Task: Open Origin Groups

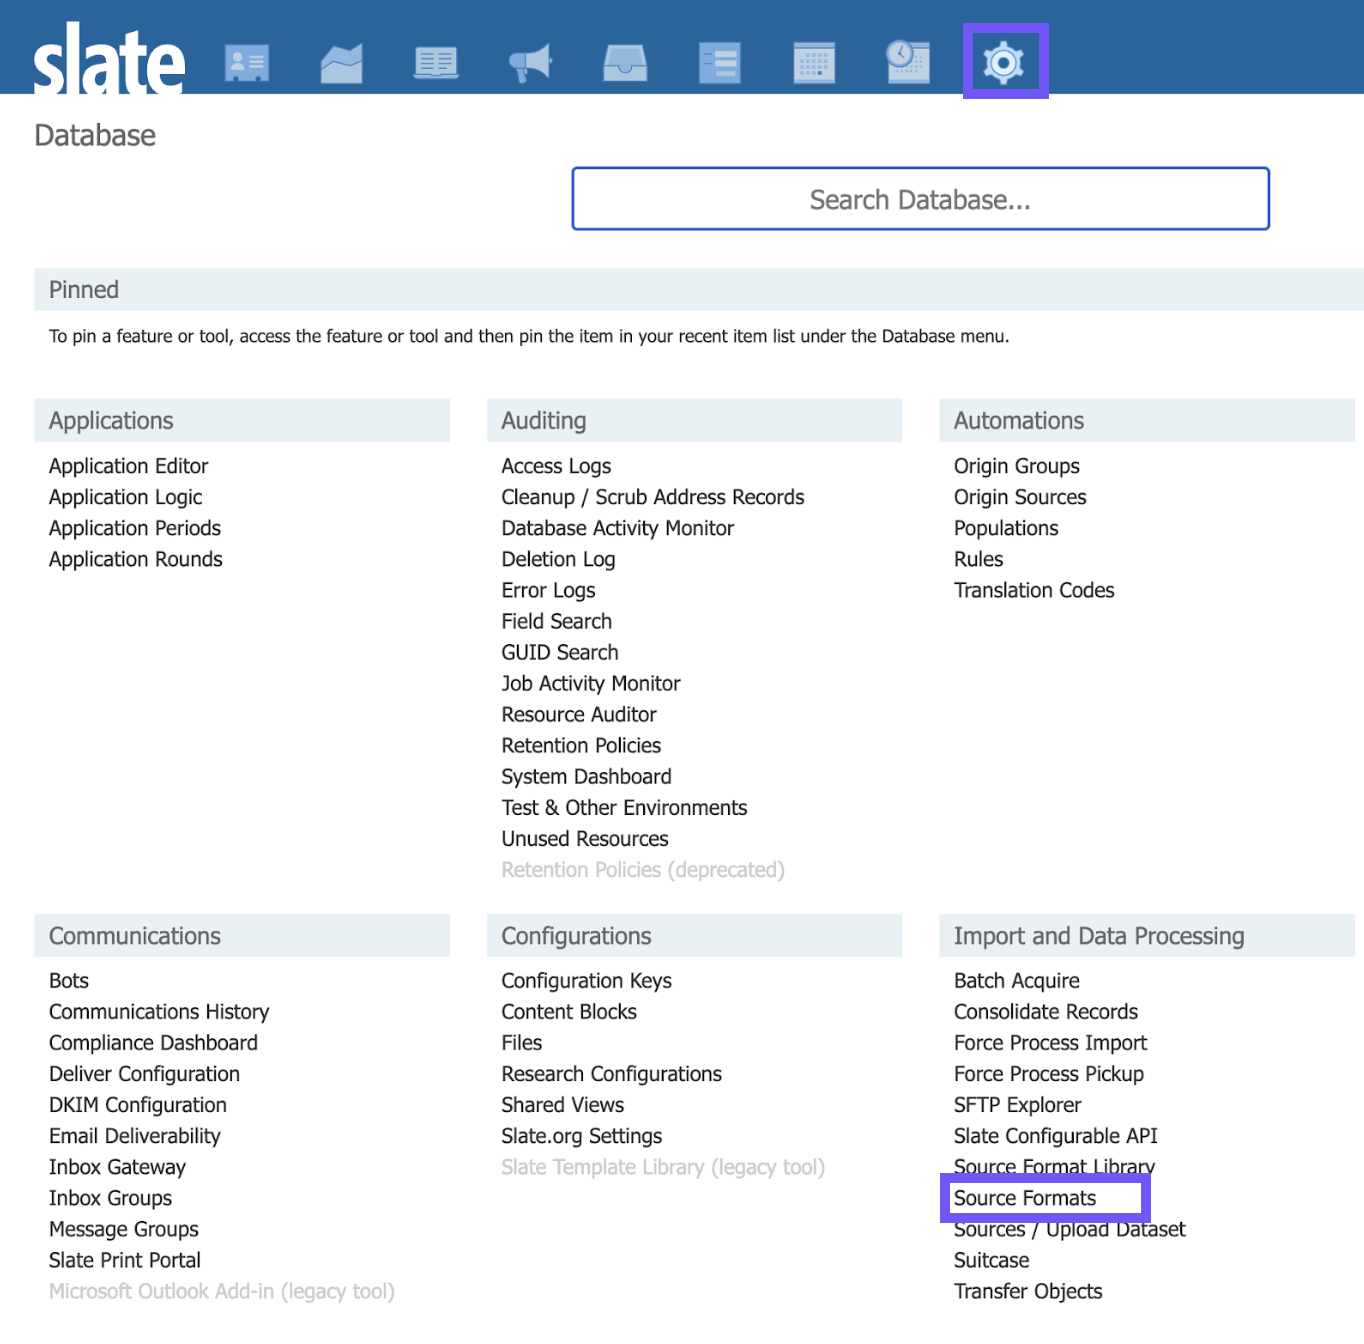Action: pyautogui.click(x=1017, y=466)
